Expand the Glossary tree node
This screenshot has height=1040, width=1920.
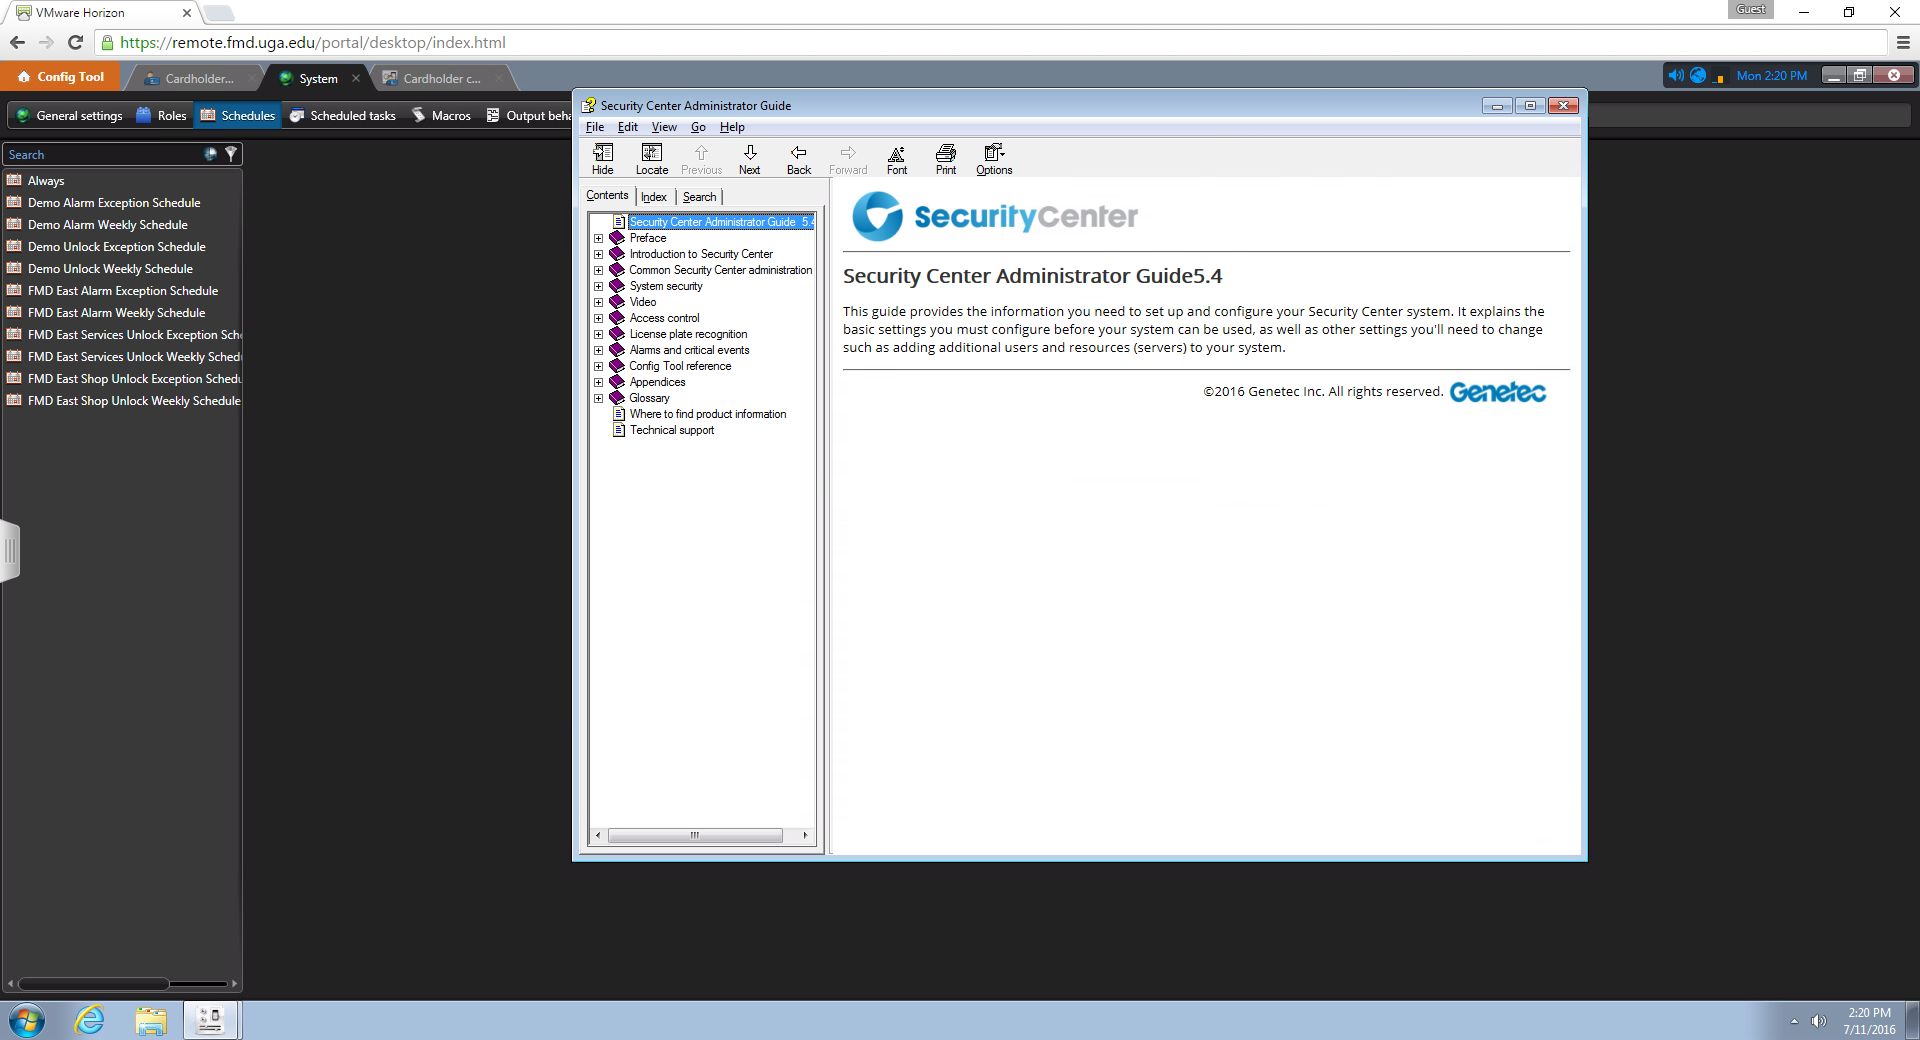(598, 398)
